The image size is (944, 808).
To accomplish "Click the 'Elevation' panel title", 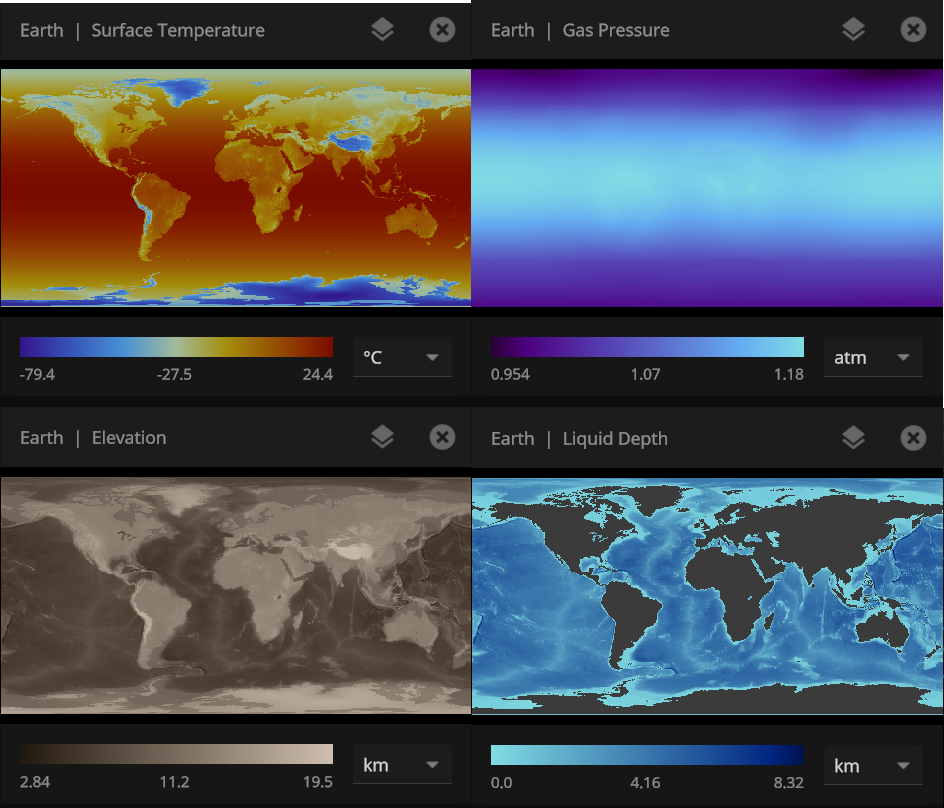I will [129, 438].
